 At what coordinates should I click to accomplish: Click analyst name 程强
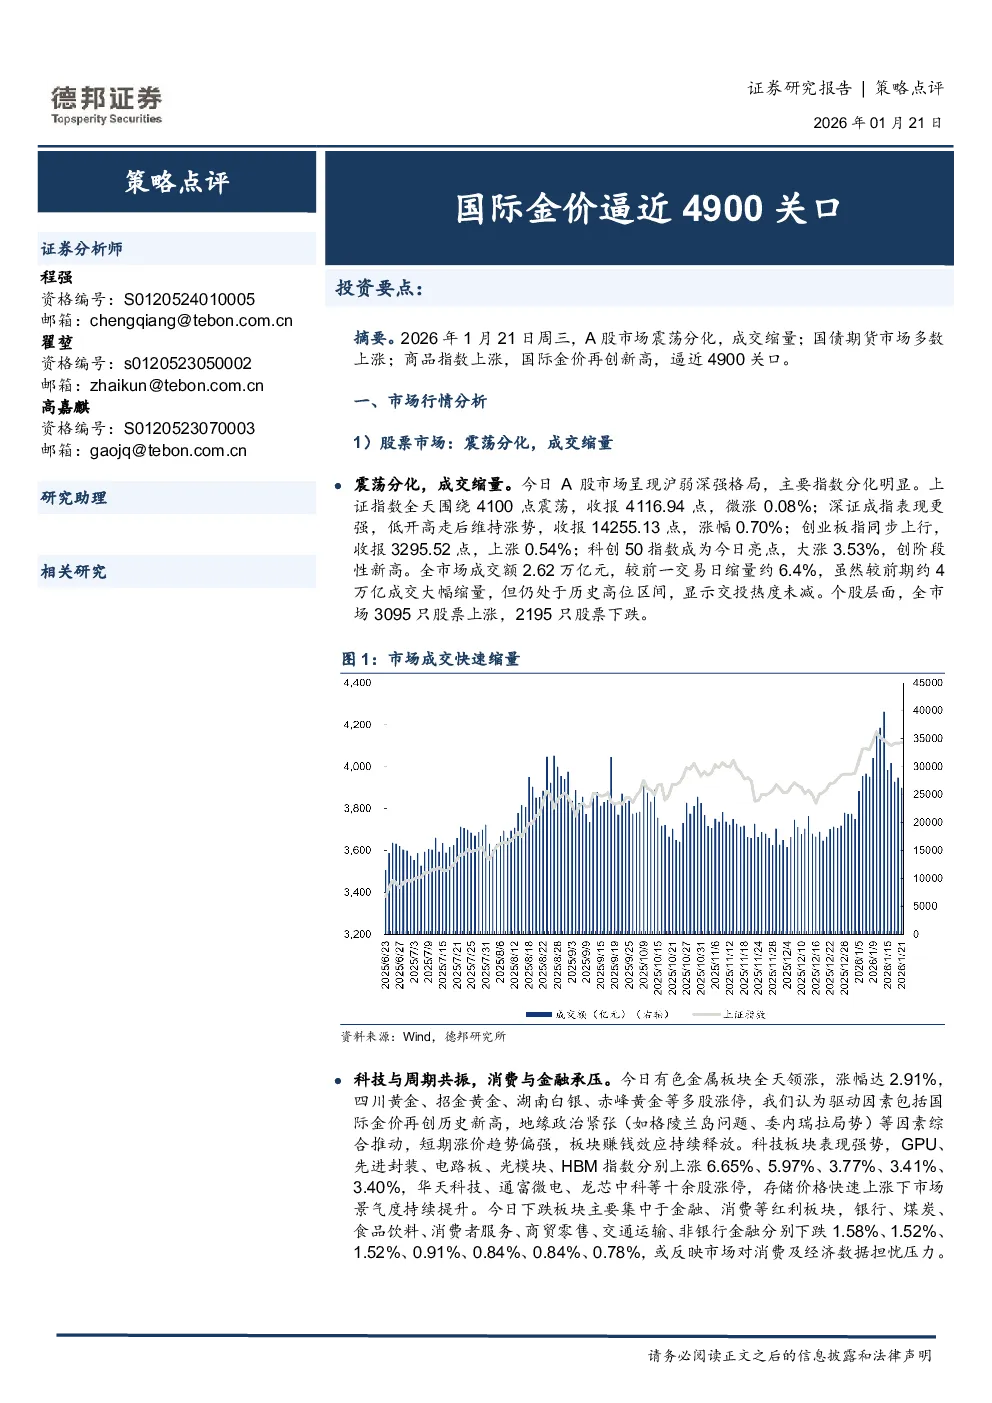pyautogui.click(x=57, y=277)
